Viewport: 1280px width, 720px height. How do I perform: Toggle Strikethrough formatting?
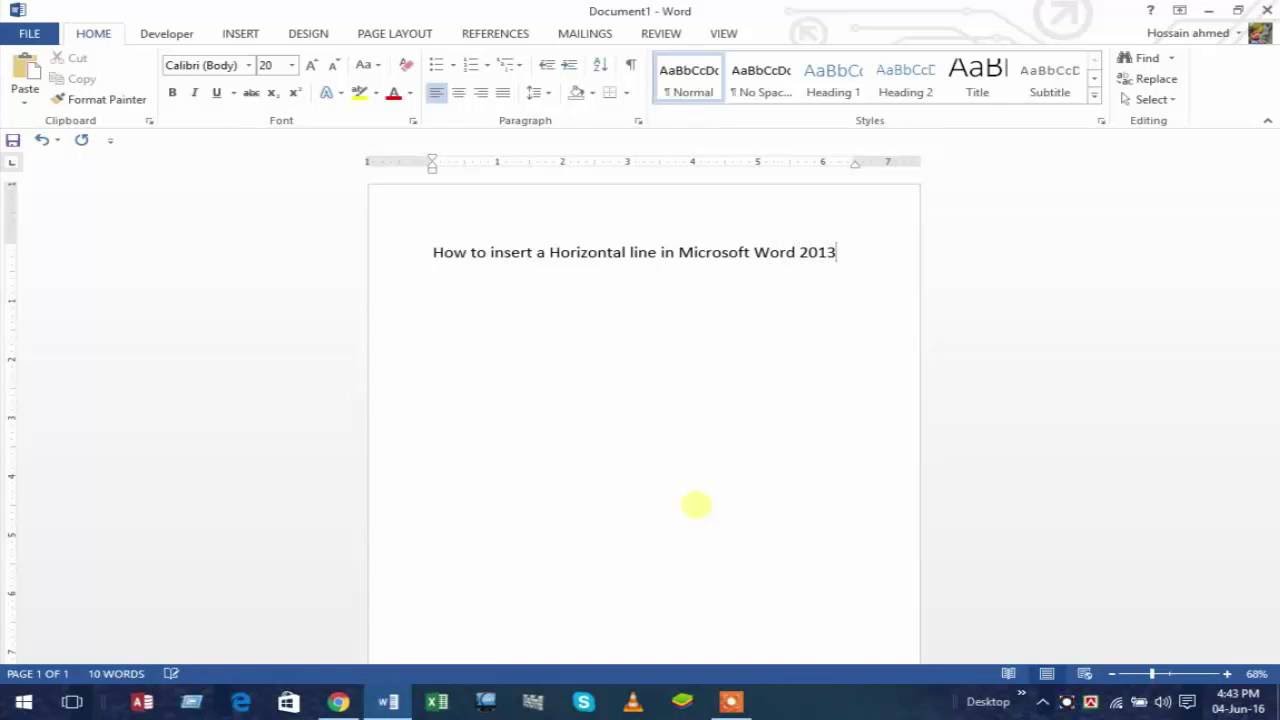pos(251,92)
